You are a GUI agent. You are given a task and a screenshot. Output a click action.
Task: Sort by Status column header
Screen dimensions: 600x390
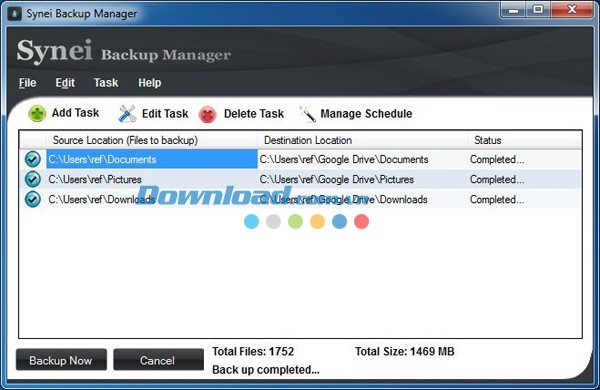(x=525, y=140)
